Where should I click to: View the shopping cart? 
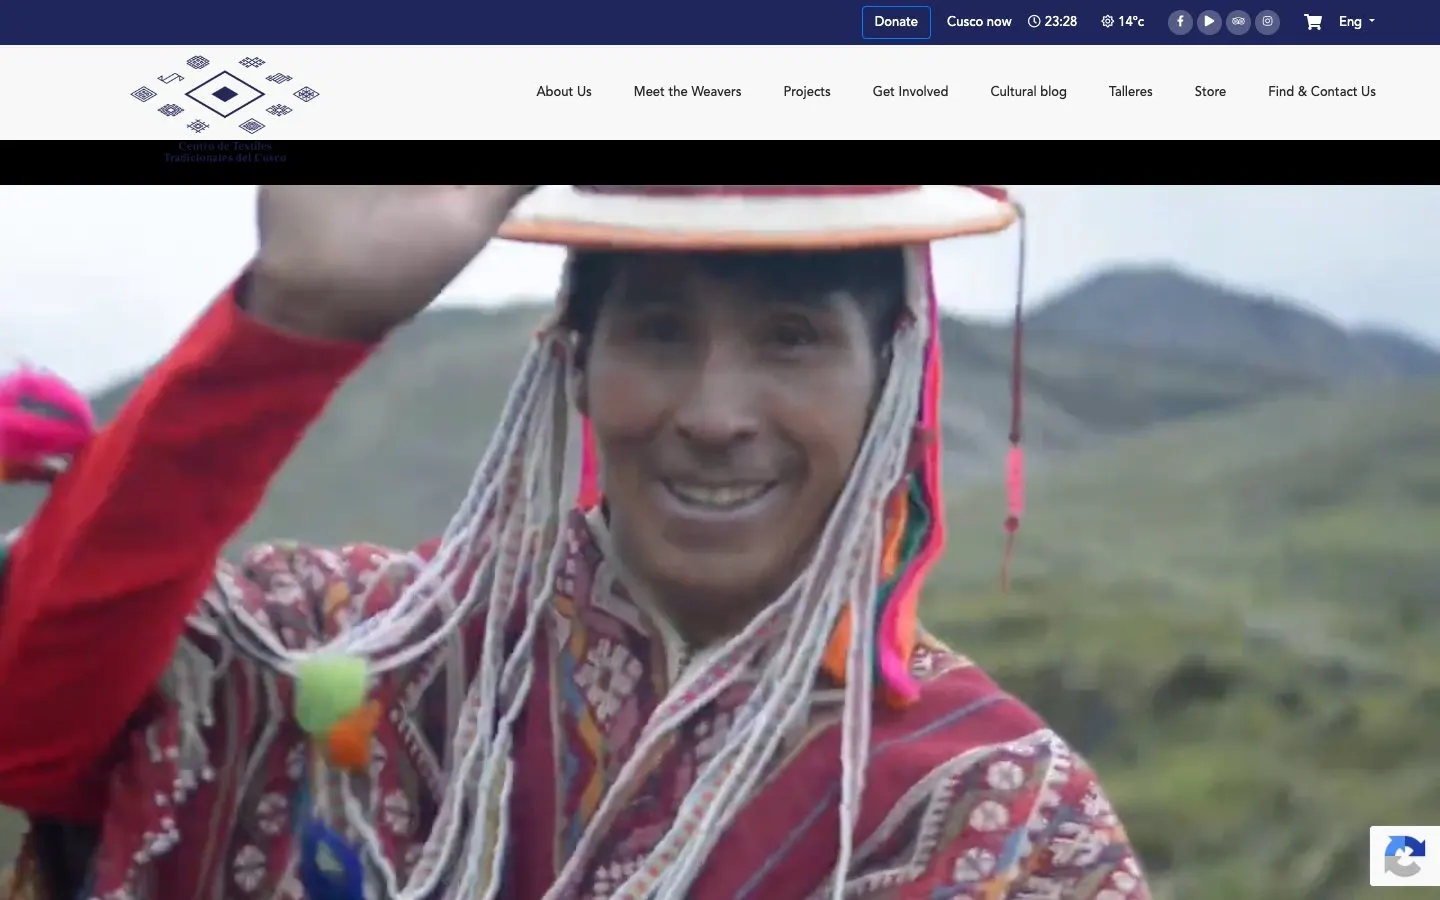coord(1313,22)
